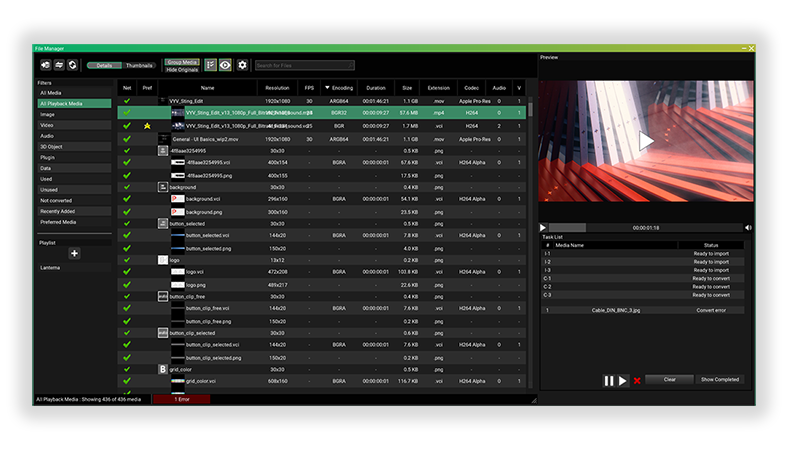Sort by the Codec column header
The height and width of the screenshot is (450, 788).
click(x=471, y=88)
